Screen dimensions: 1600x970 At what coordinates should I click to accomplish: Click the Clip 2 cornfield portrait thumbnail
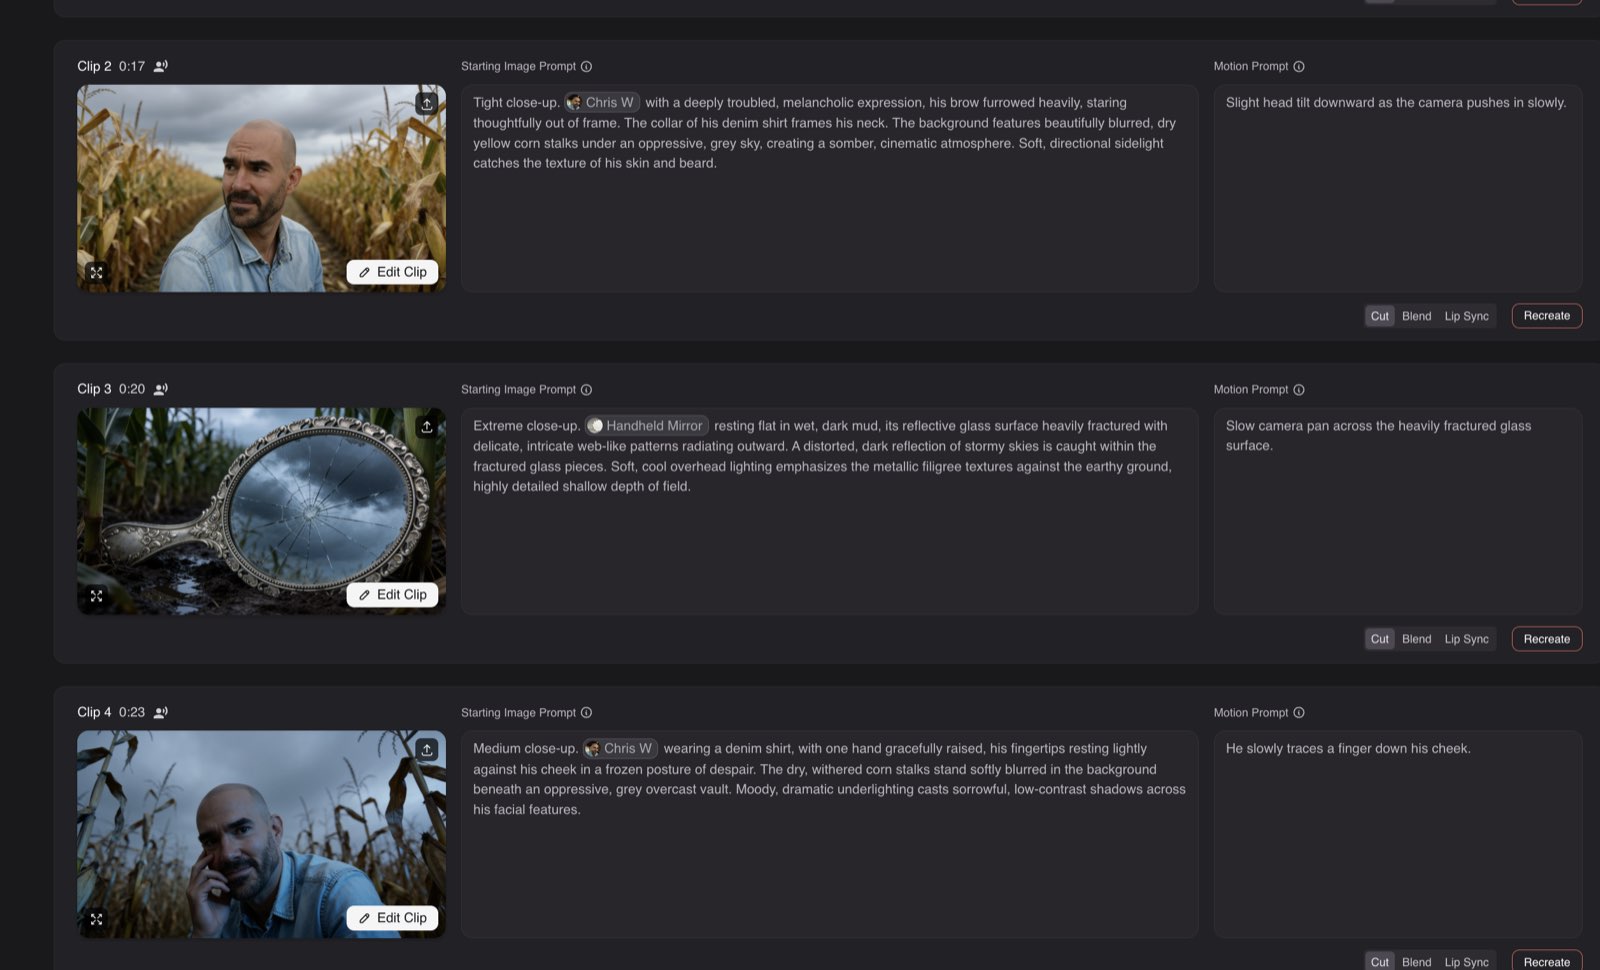click(x=262, y=188)
